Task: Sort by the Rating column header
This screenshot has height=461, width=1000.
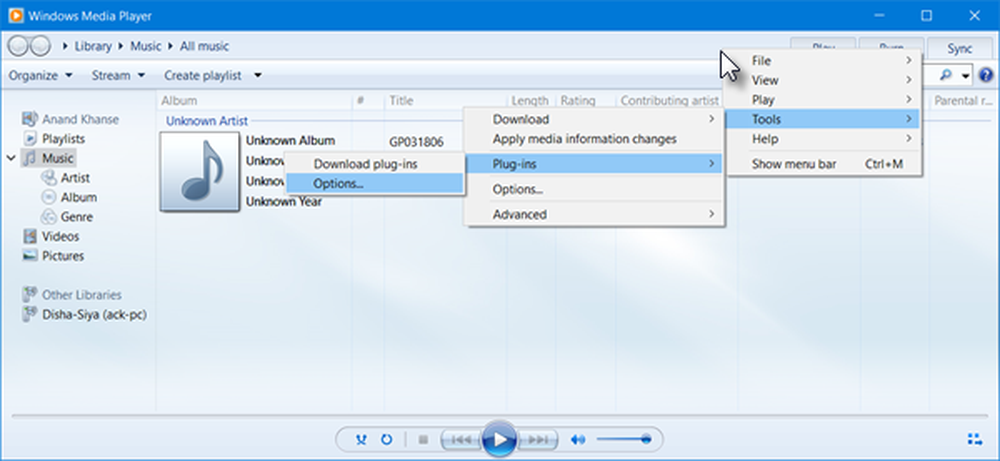Action: coord(585,100)
